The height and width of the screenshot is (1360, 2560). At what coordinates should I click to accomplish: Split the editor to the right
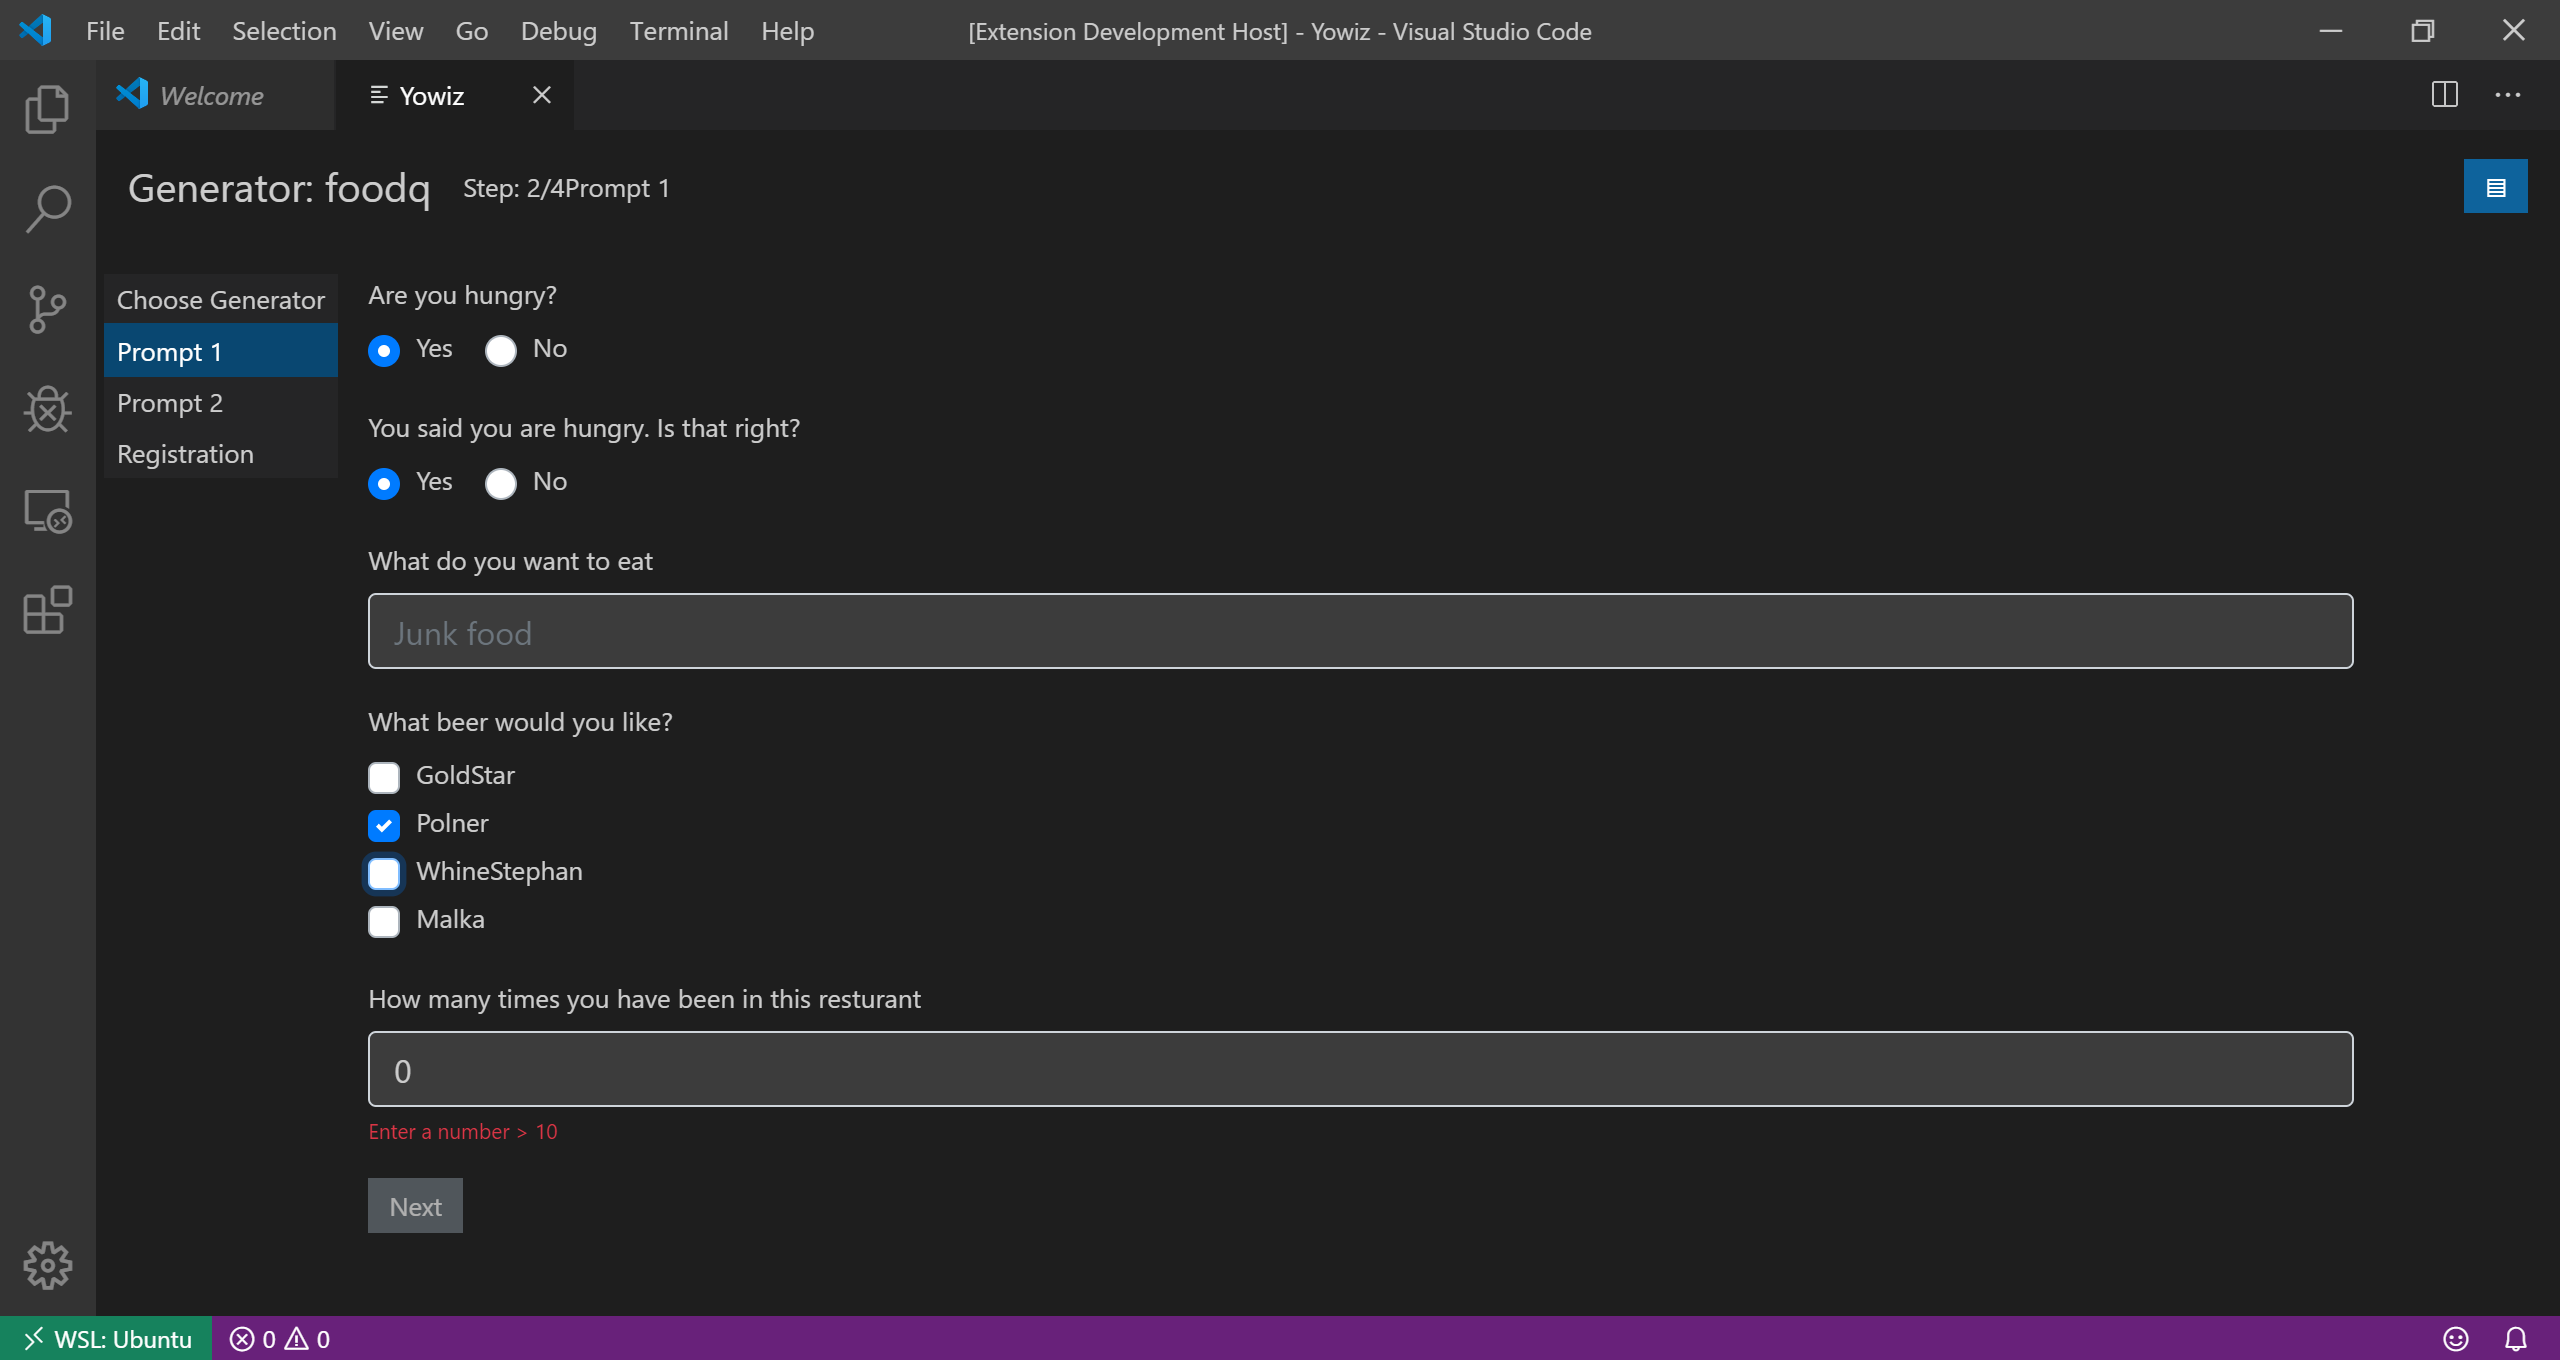point(2444,95)
